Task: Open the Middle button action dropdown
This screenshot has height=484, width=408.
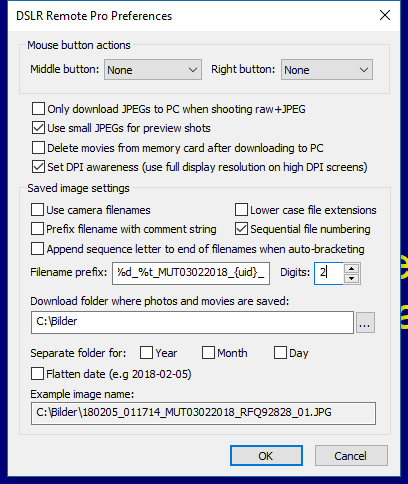Action: tap(153, 70)
